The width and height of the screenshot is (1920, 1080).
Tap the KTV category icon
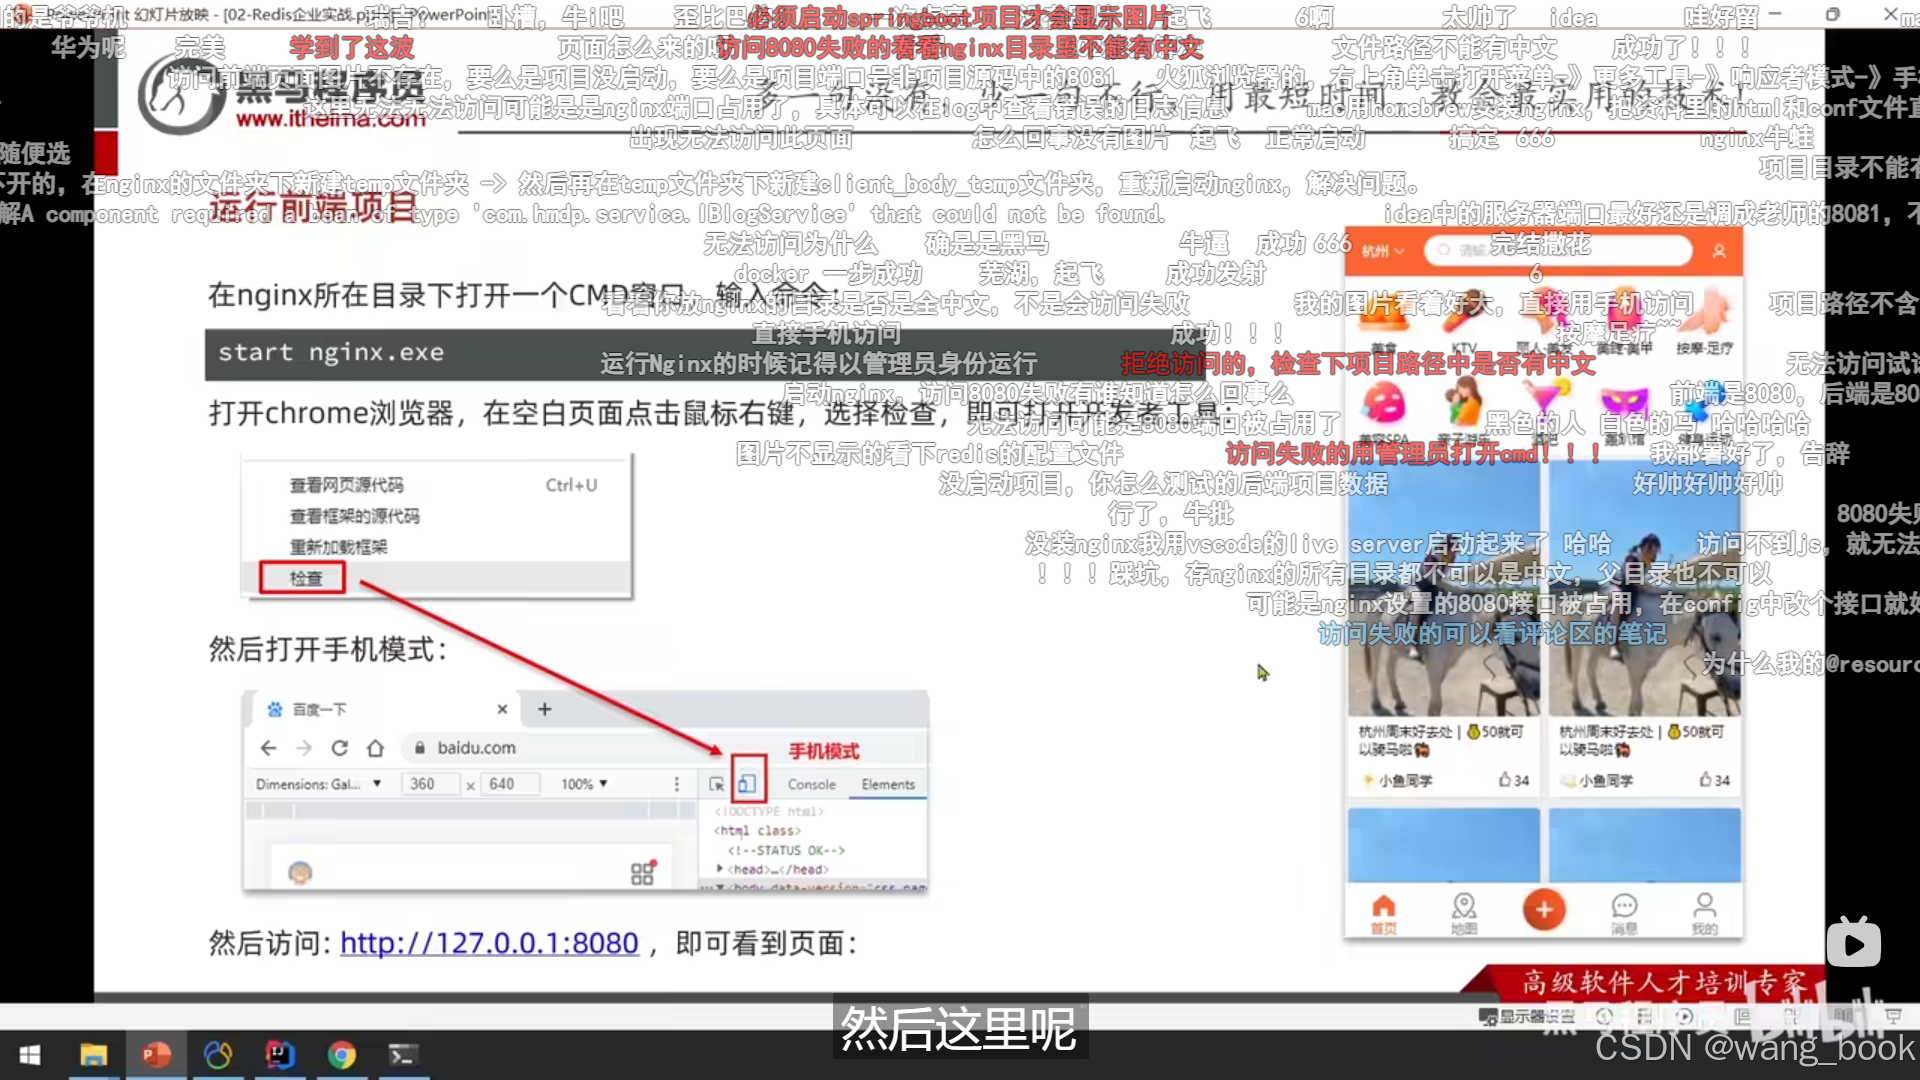pos(1462,320)
